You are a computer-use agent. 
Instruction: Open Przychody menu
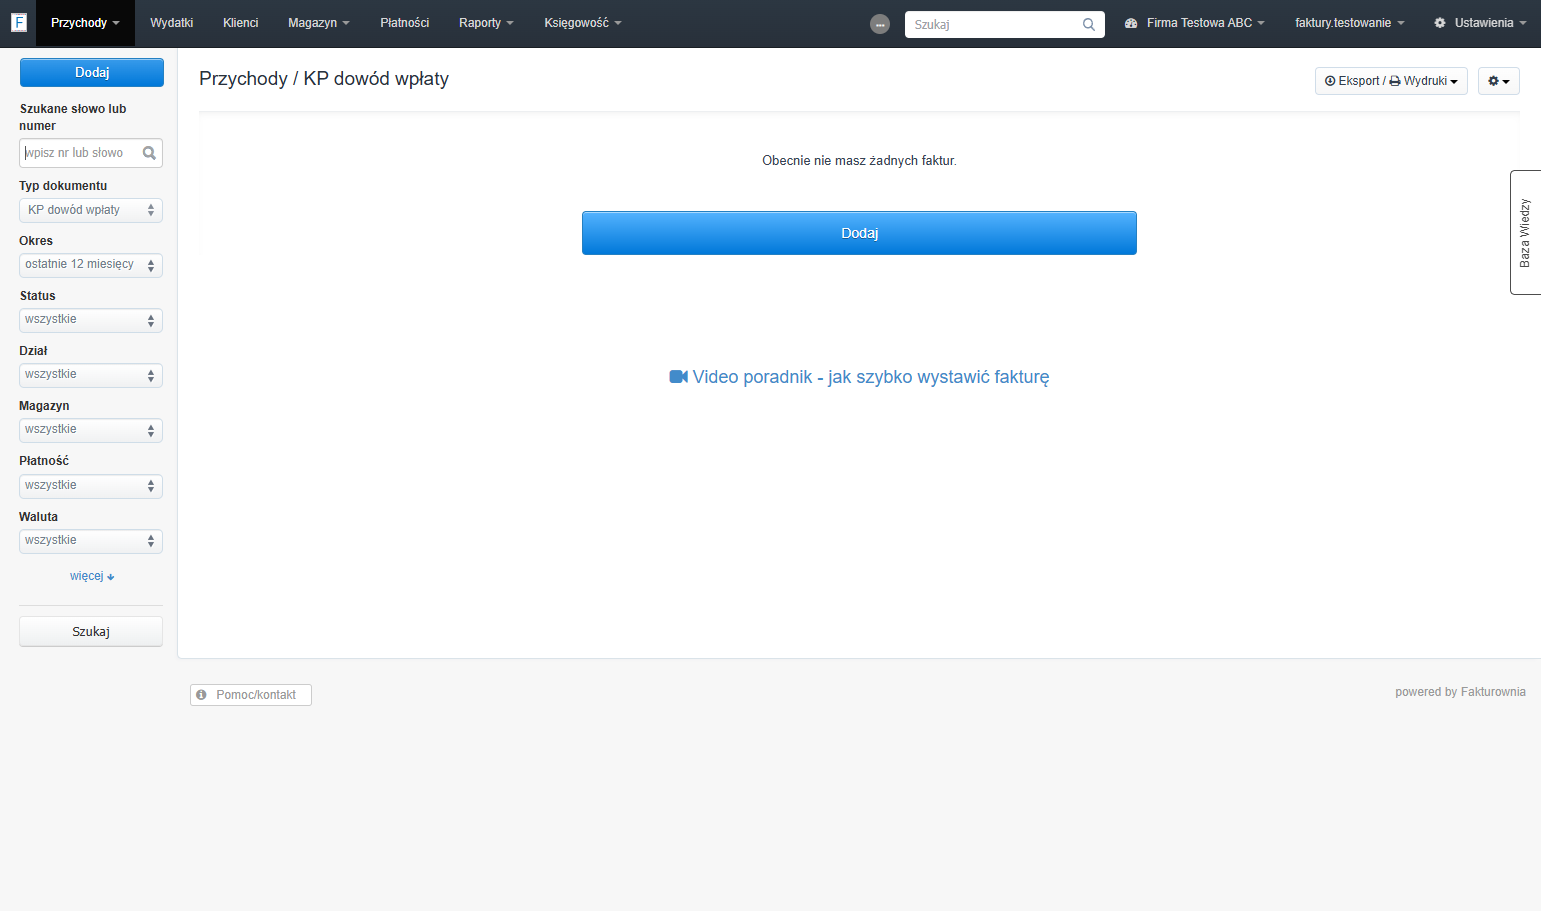click(85, 23)
